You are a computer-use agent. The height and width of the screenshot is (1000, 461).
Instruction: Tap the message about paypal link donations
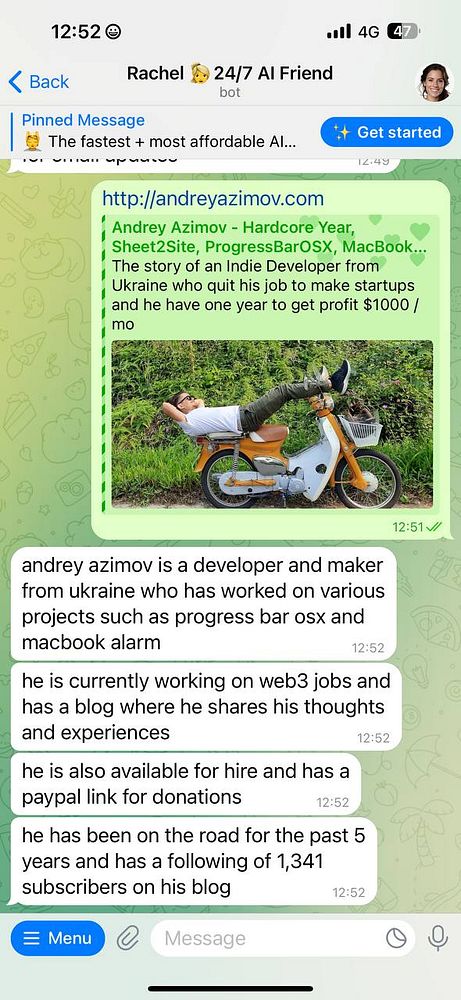click(x=186, y=784)
